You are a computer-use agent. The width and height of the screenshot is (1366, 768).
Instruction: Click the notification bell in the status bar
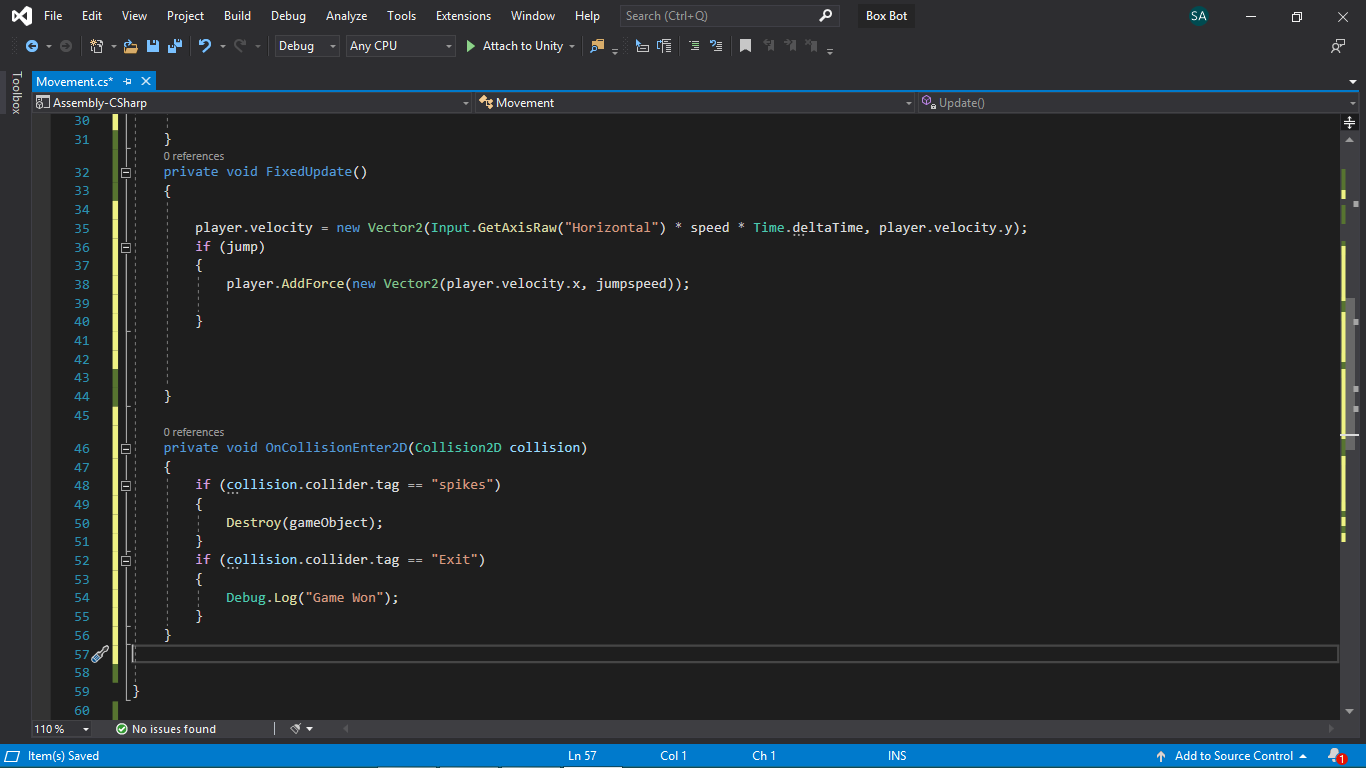click(x=1333, y=755)
